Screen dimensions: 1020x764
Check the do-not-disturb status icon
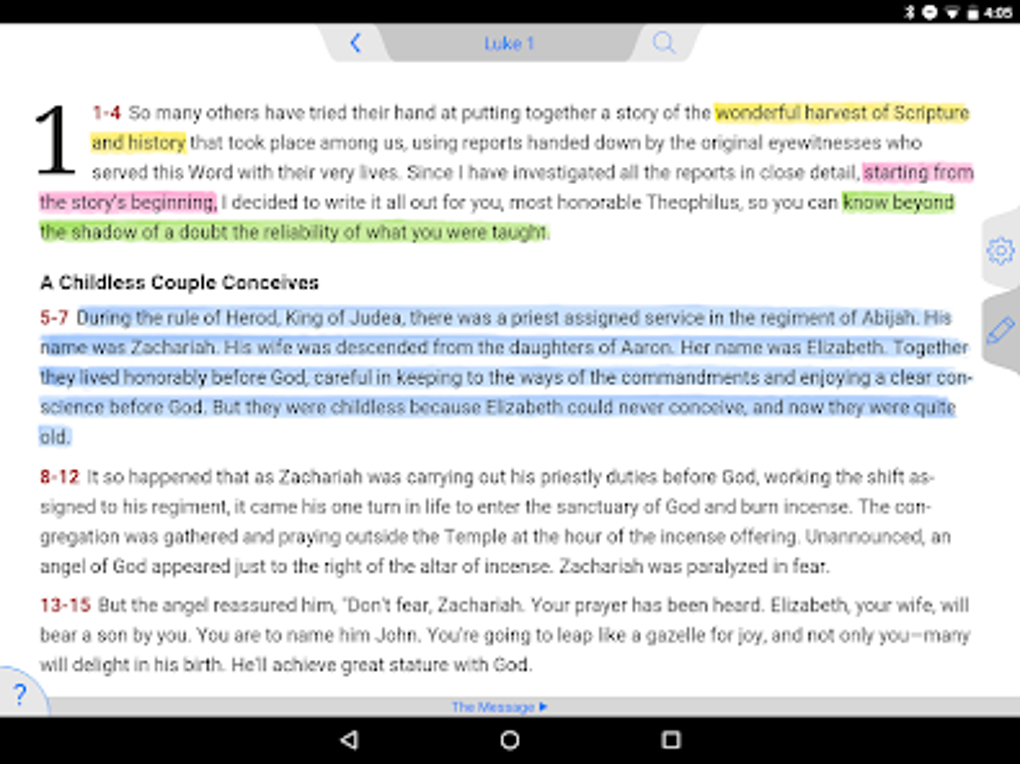pyautogui.click(x=930, y=12)
